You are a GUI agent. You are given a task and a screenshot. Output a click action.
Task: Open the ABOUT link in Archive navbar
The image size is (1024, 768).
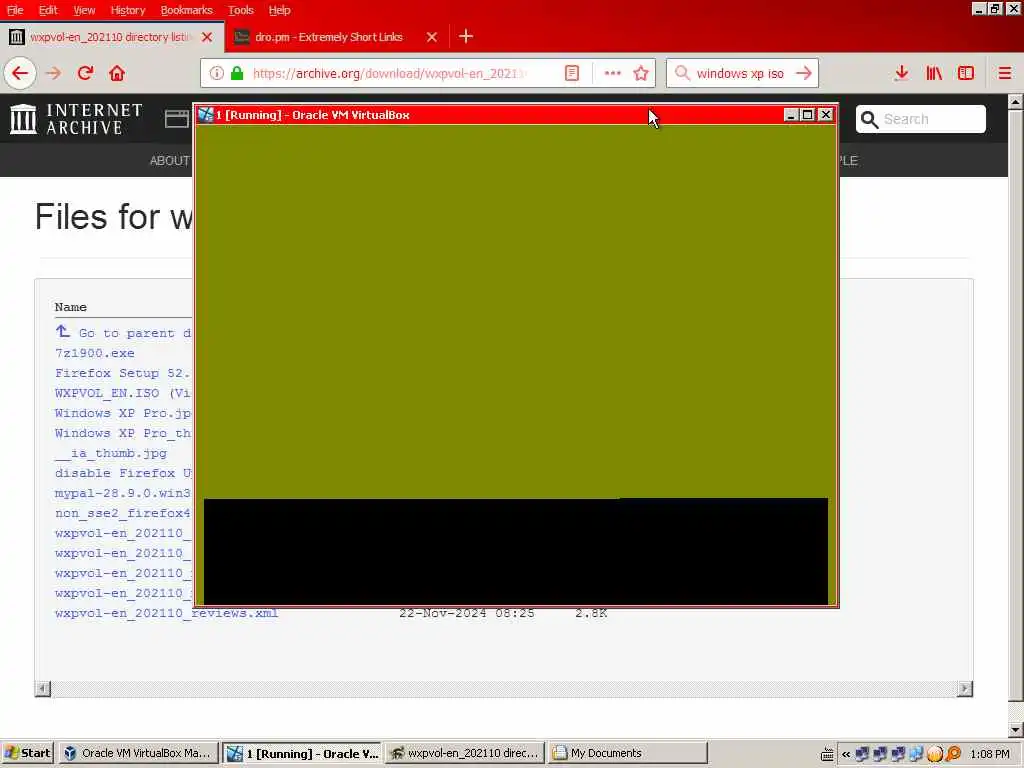169,161
